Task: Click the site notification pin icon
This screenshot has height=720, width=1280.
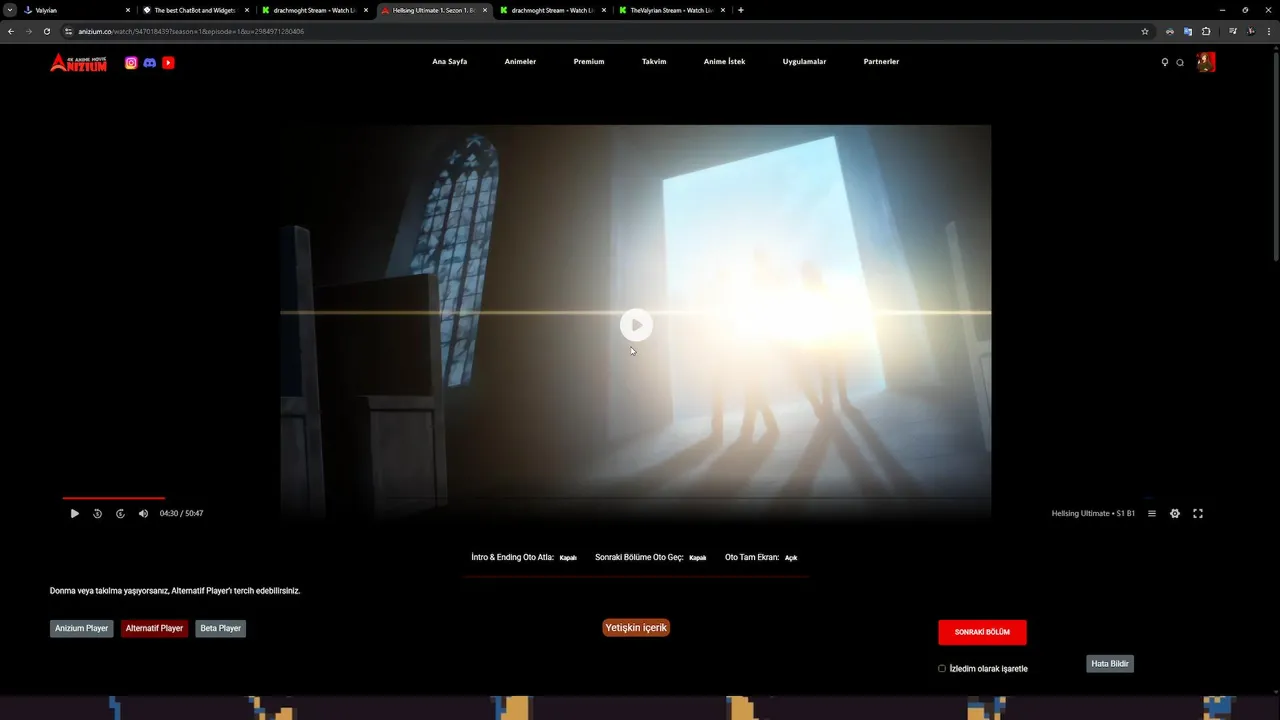Action: coord(1164,62)
